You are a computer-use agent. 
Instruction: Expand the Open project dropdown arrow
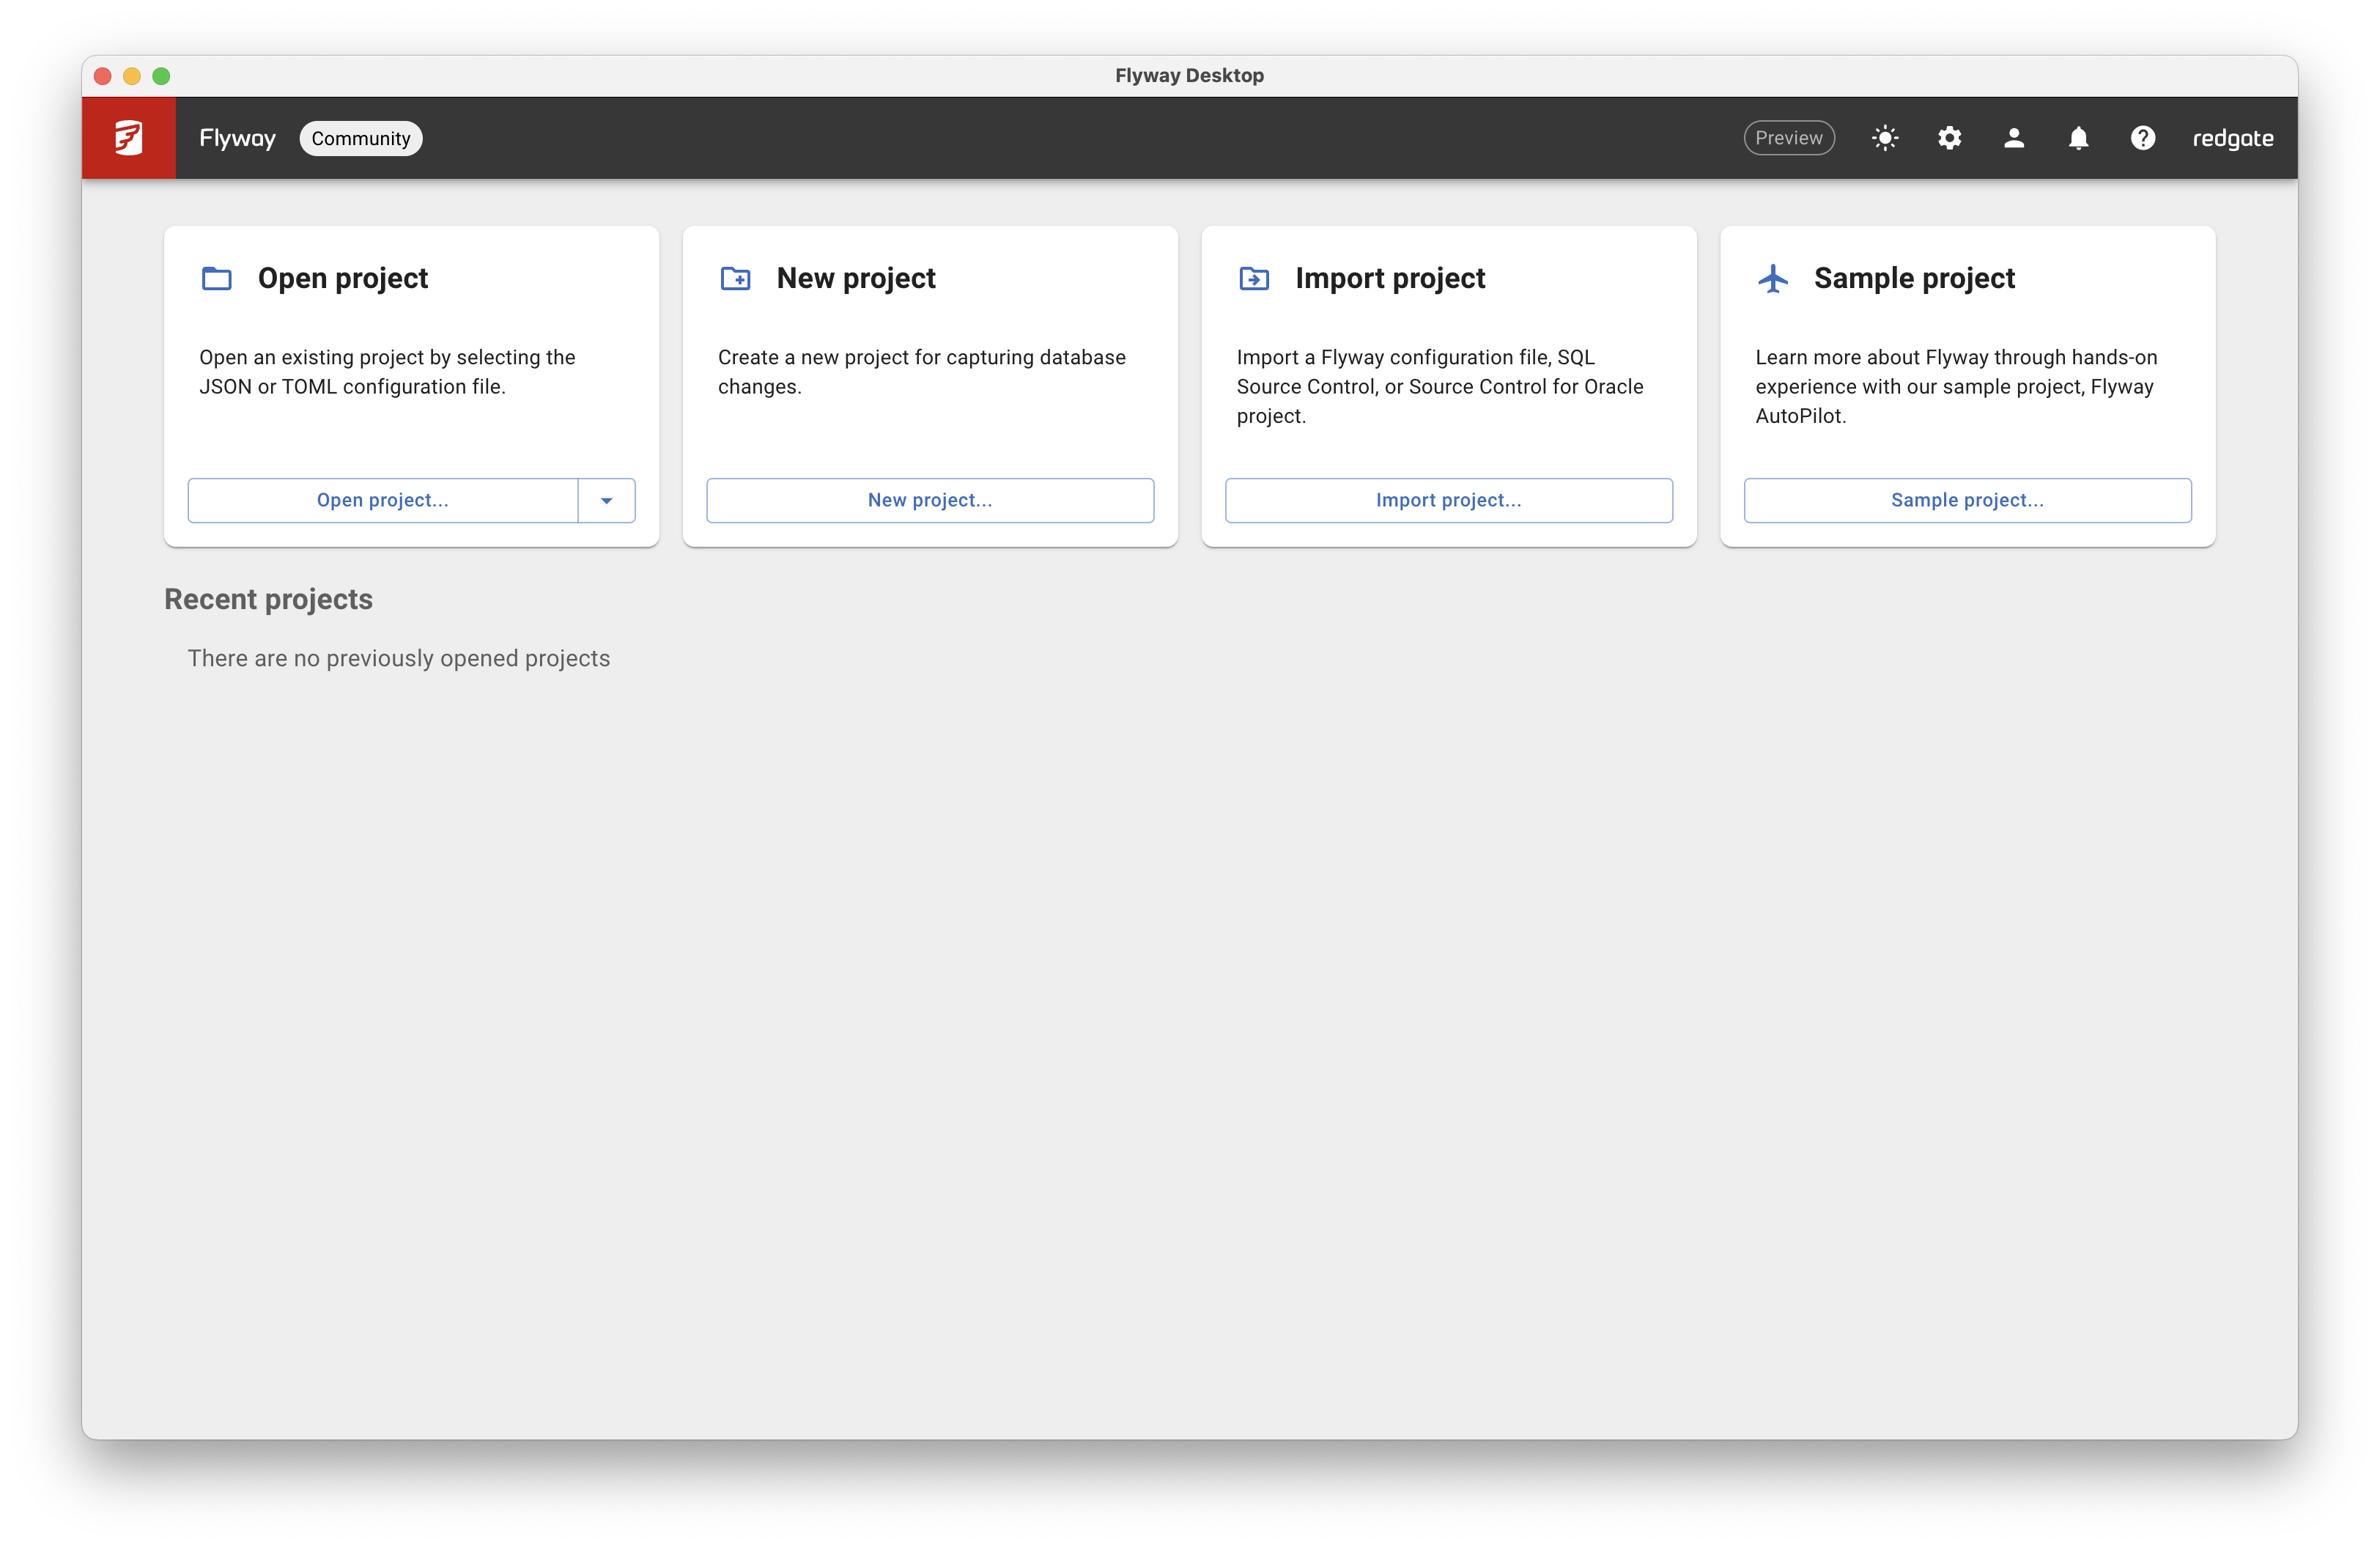tap(606, 500)
